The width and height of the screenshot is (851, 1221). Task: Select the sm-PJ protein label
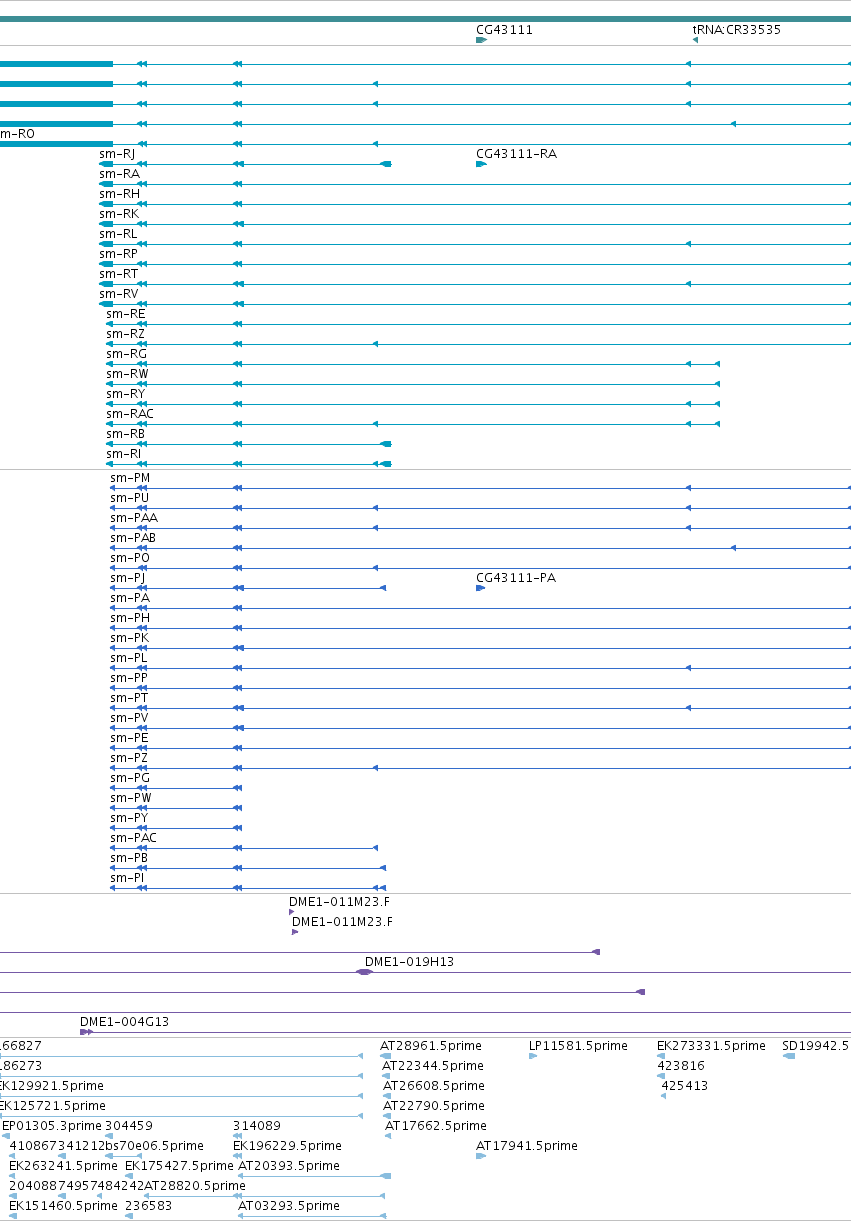pos(128,578)
